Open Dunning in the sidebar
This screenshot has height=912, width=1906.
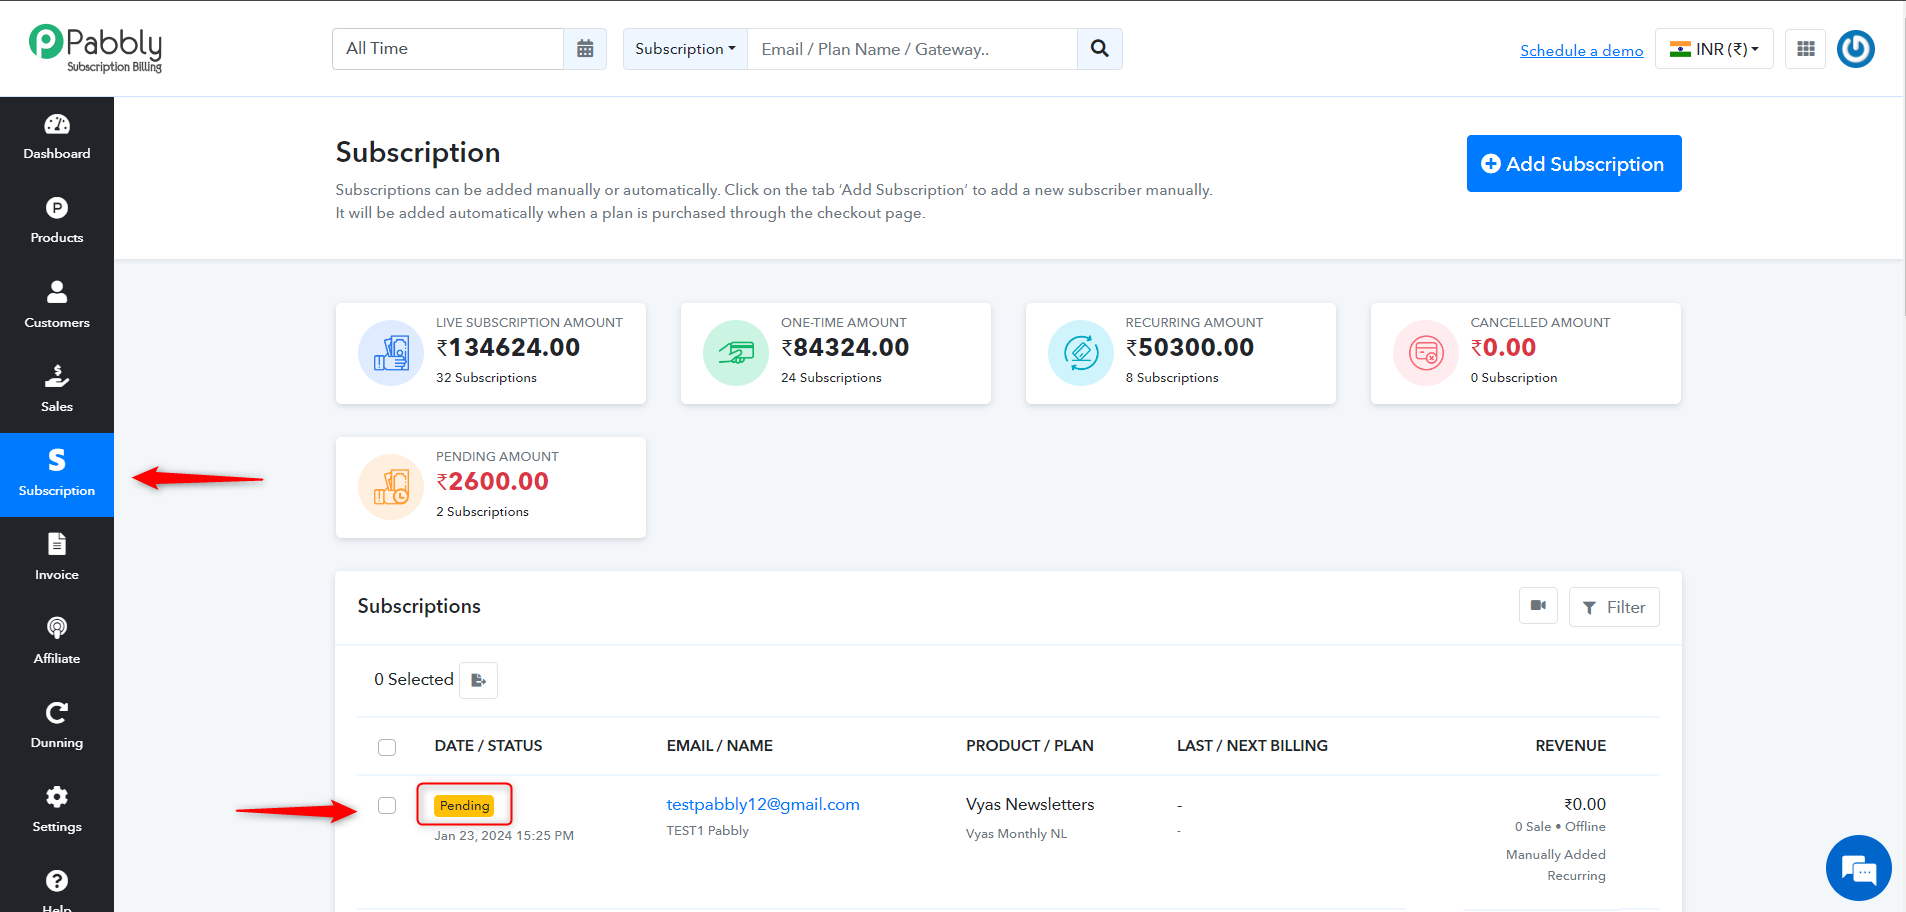tap(57, 726)
